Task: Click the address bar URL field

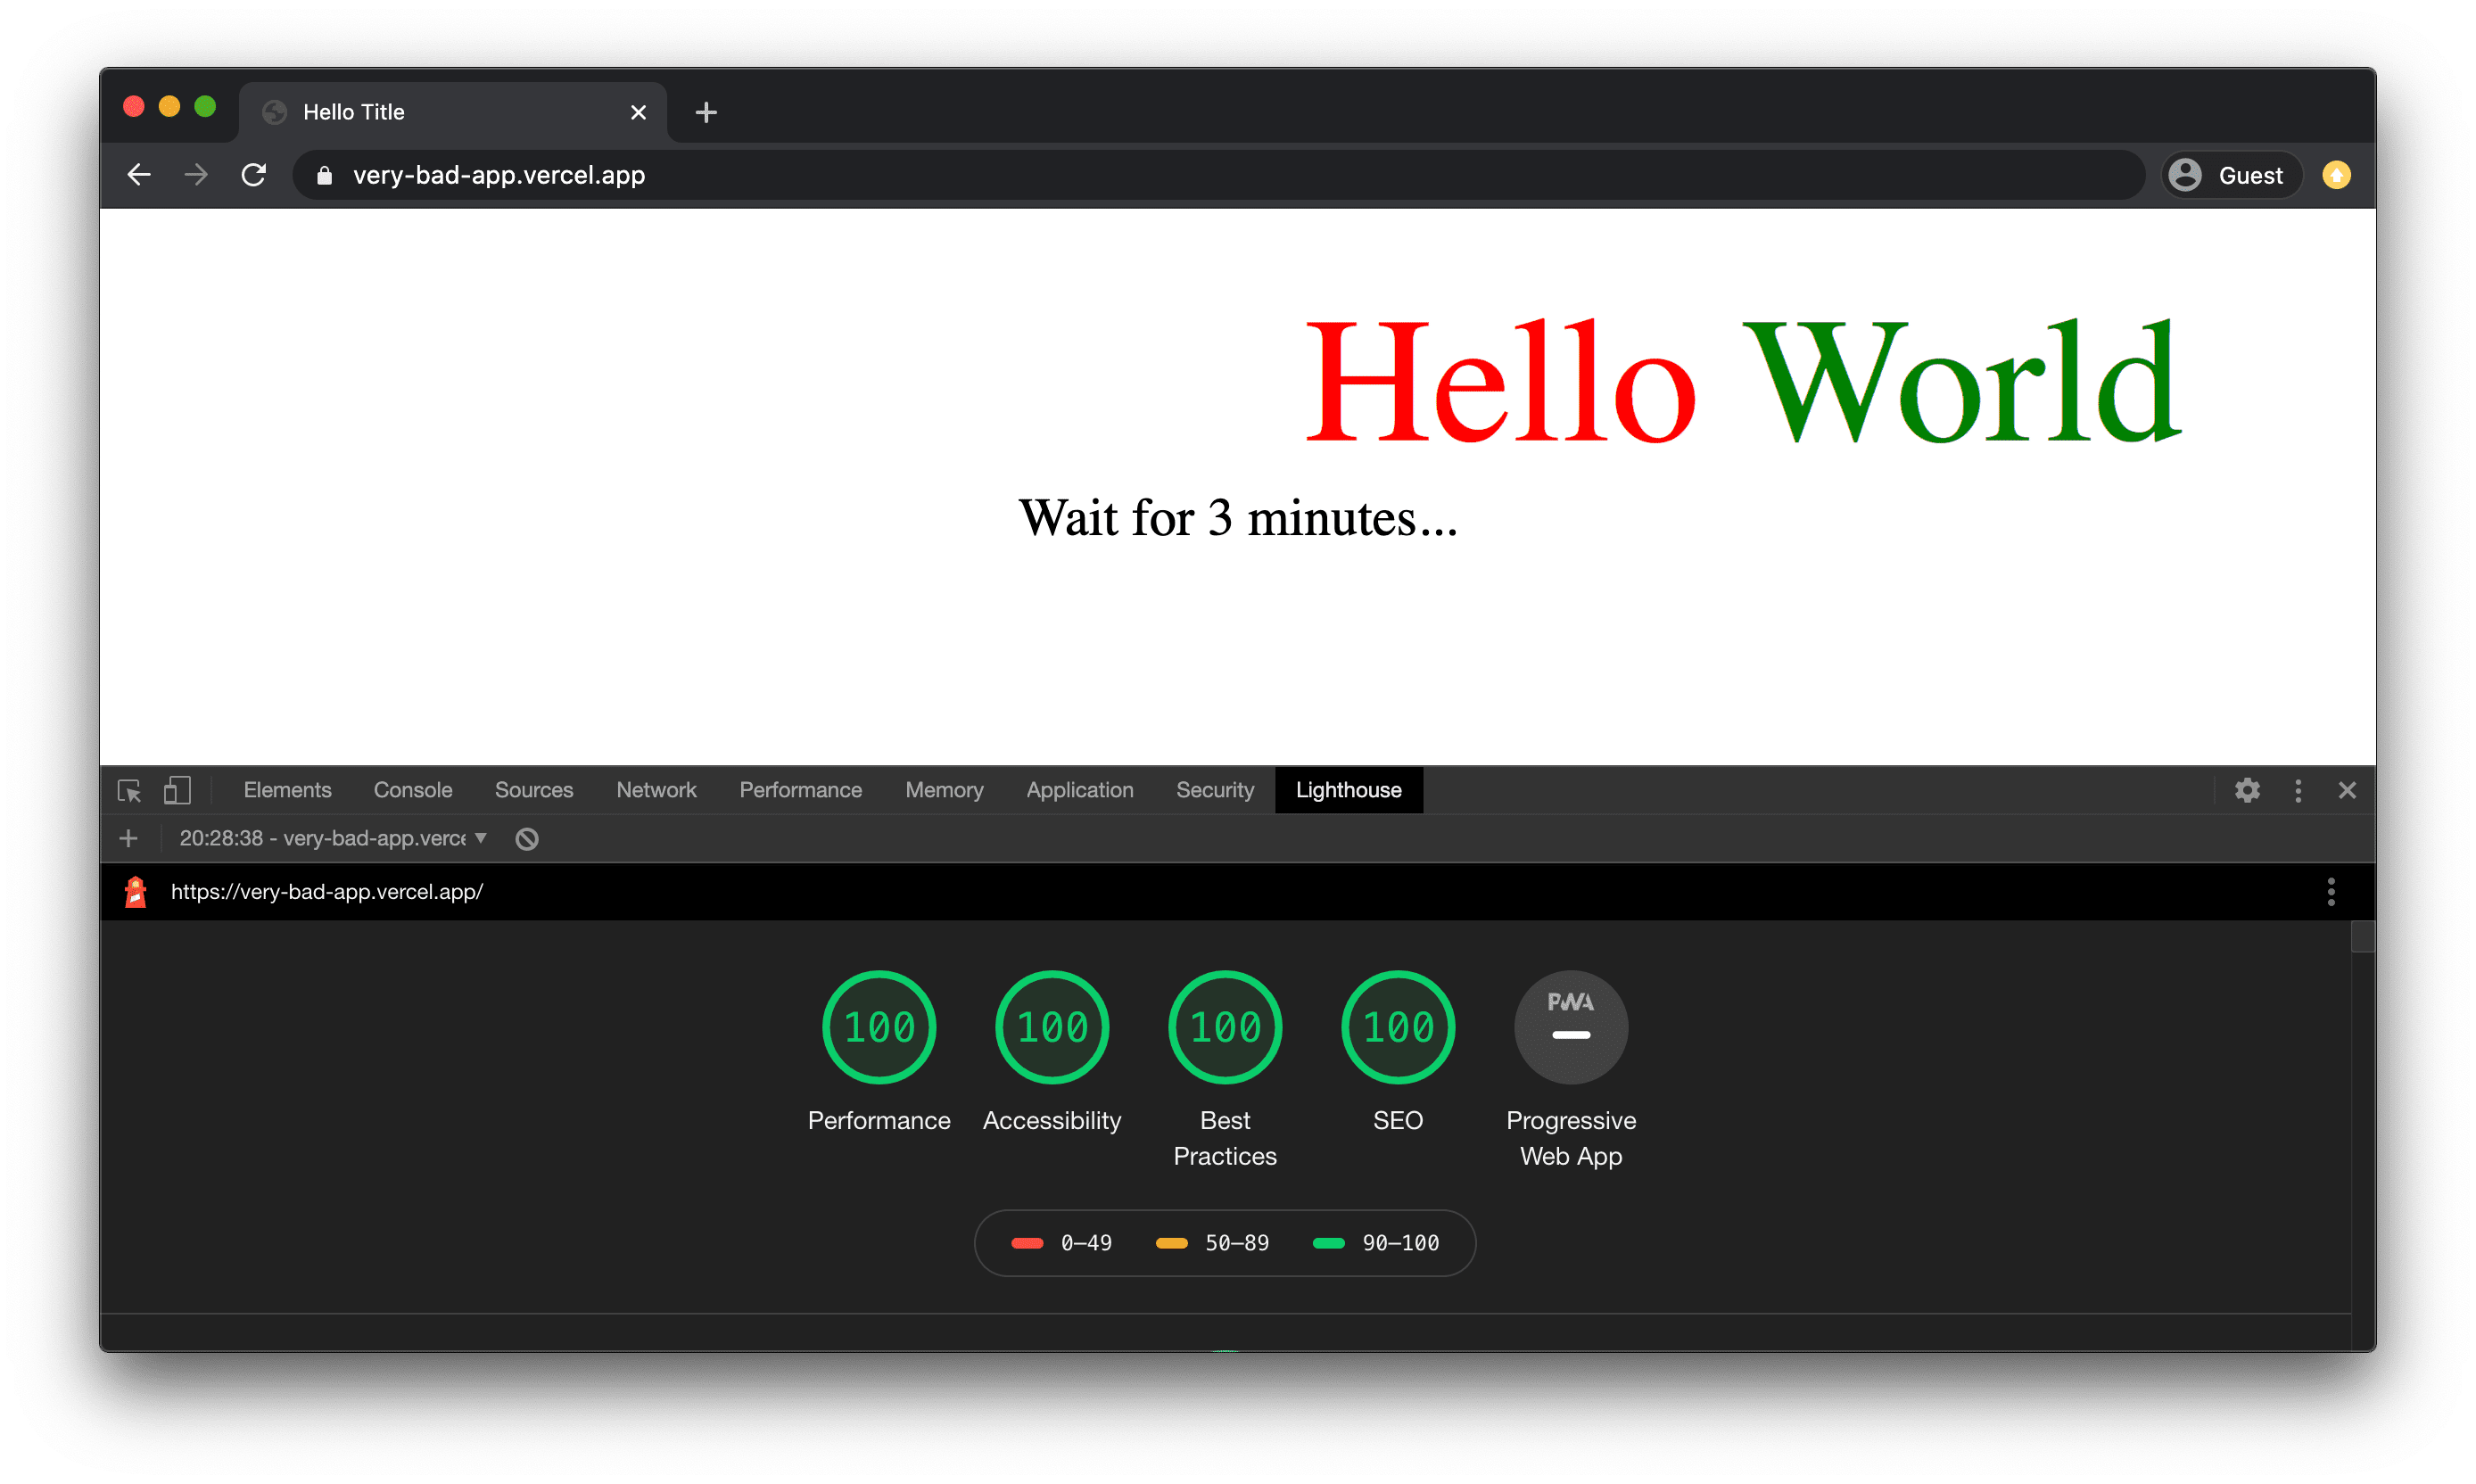Action: [x=1200, y=175]
